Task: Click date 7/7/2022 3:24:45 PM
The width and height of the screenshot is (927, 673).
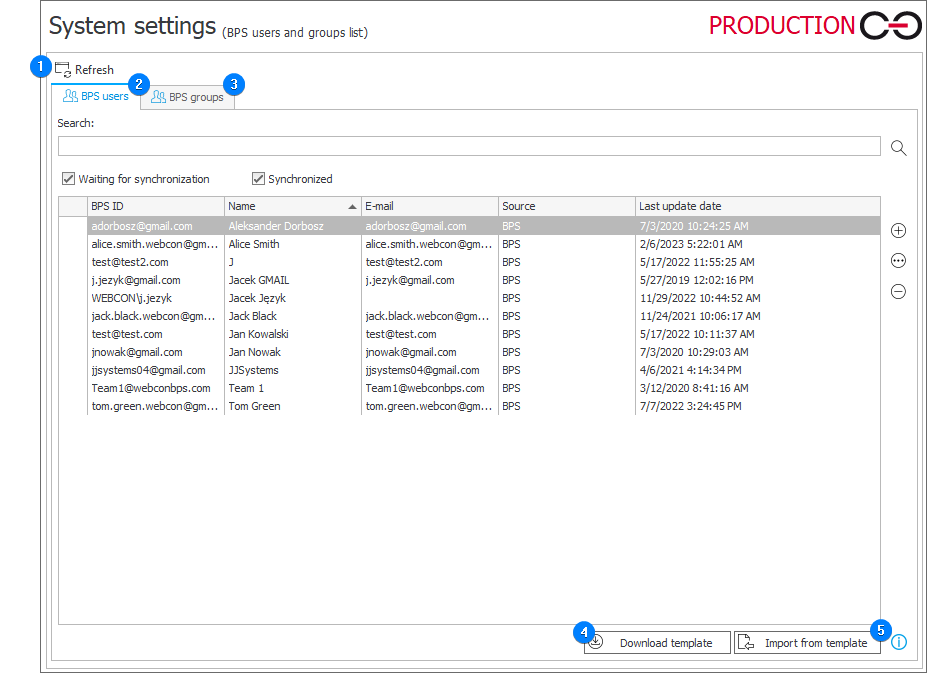Action: [690, 406]
